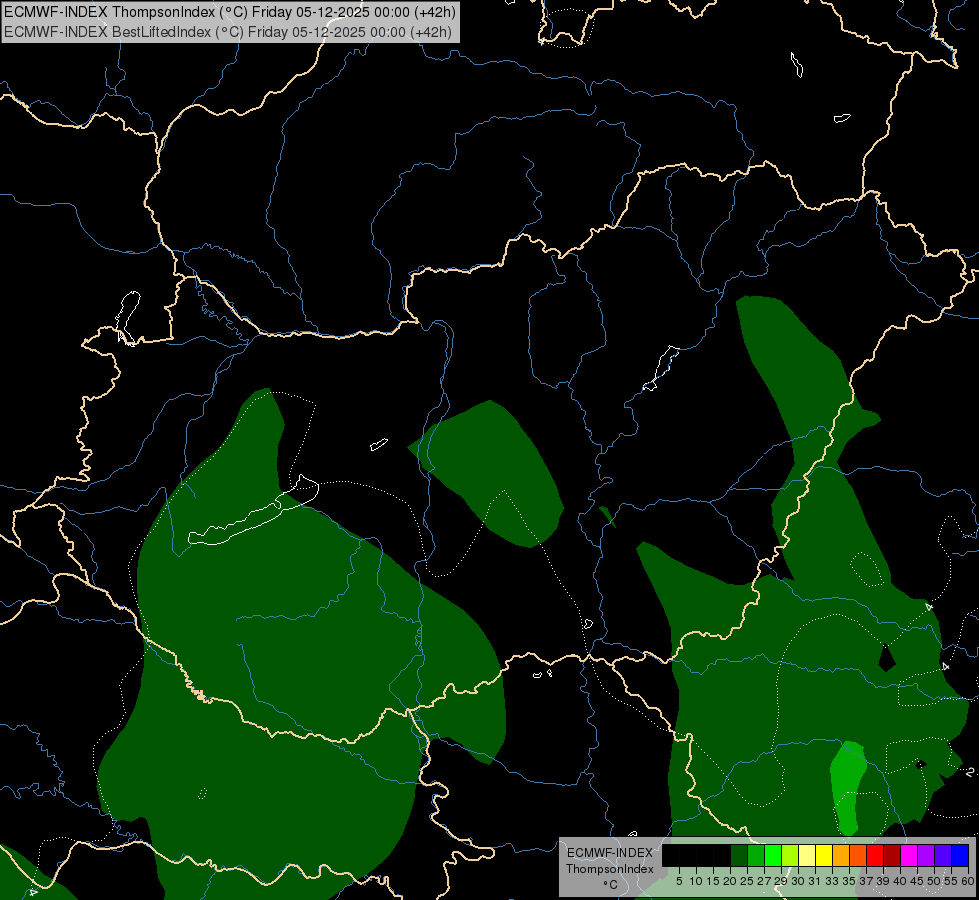Image resolution: width=979 pixels, height=900 pixels.
Task: Click the legend unit label '°C'
Action: [x=611, y=885]
